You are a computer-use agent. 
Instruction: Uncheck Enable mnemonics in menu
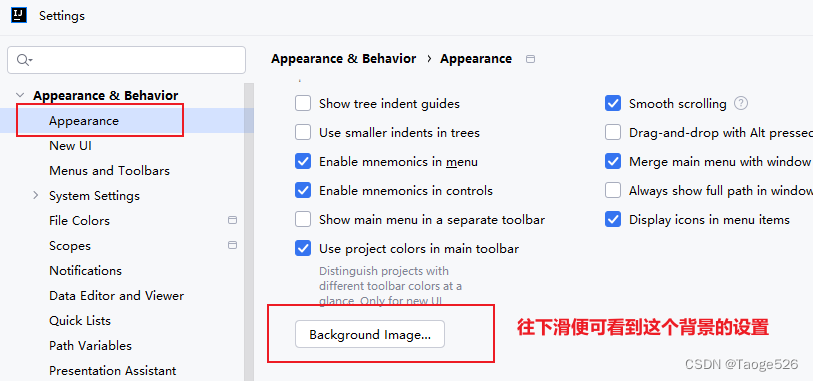pos(303,162)
